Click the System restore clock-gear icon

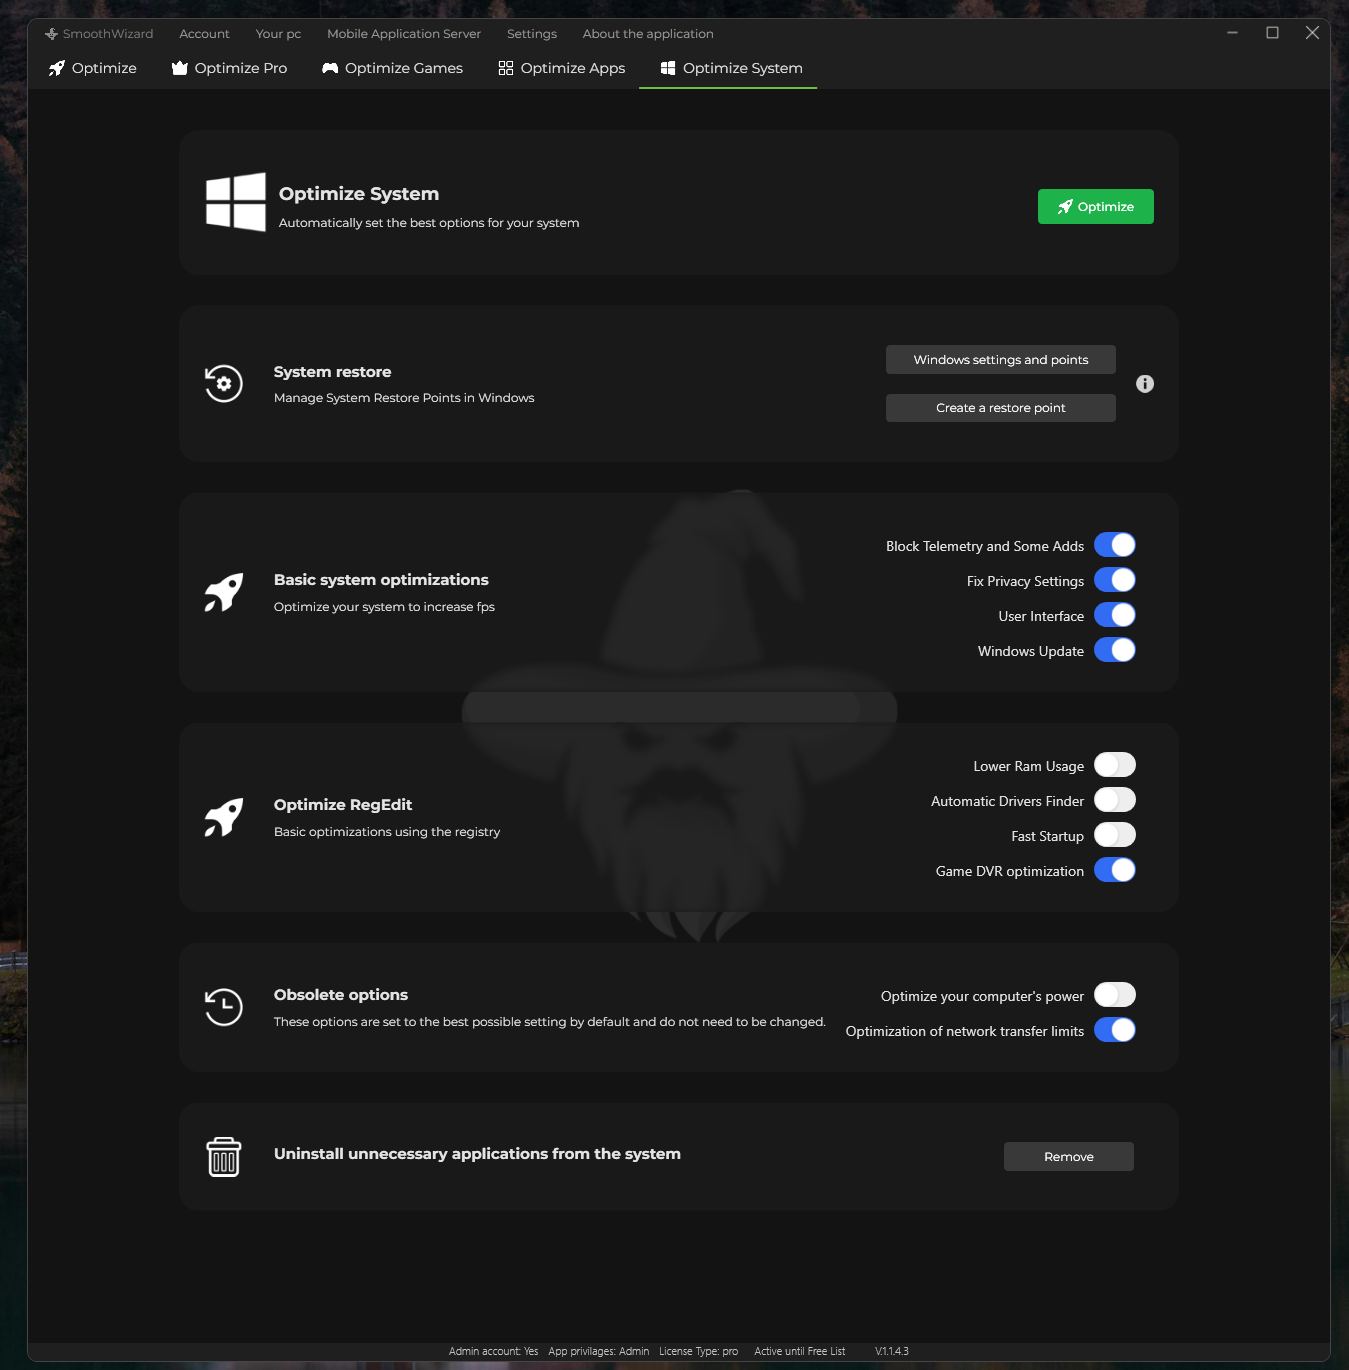(224, 384)
